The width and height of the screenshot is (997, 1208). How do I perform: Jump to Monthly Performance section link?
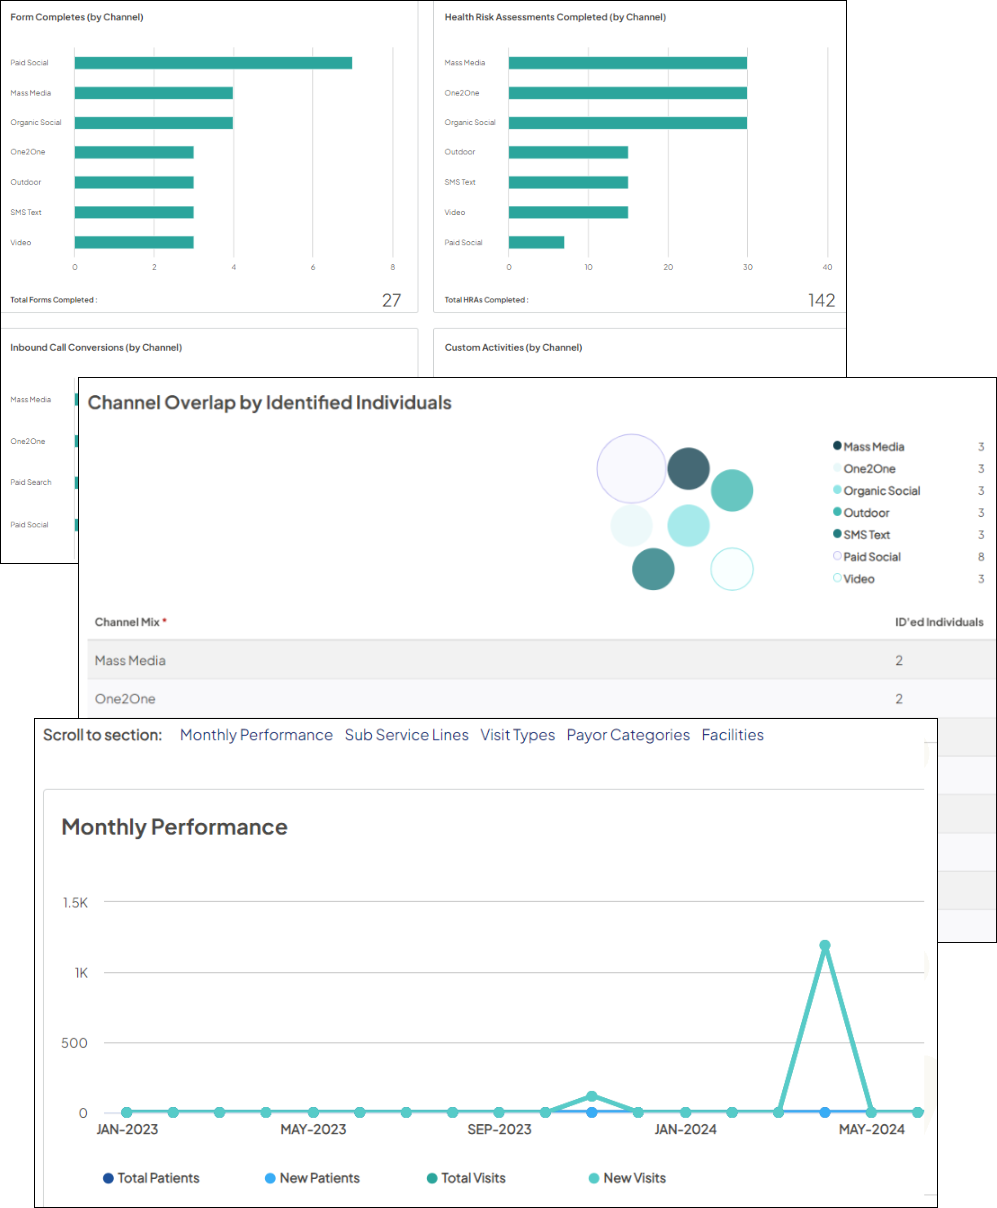pyautogui.click(x=256, y=735)
